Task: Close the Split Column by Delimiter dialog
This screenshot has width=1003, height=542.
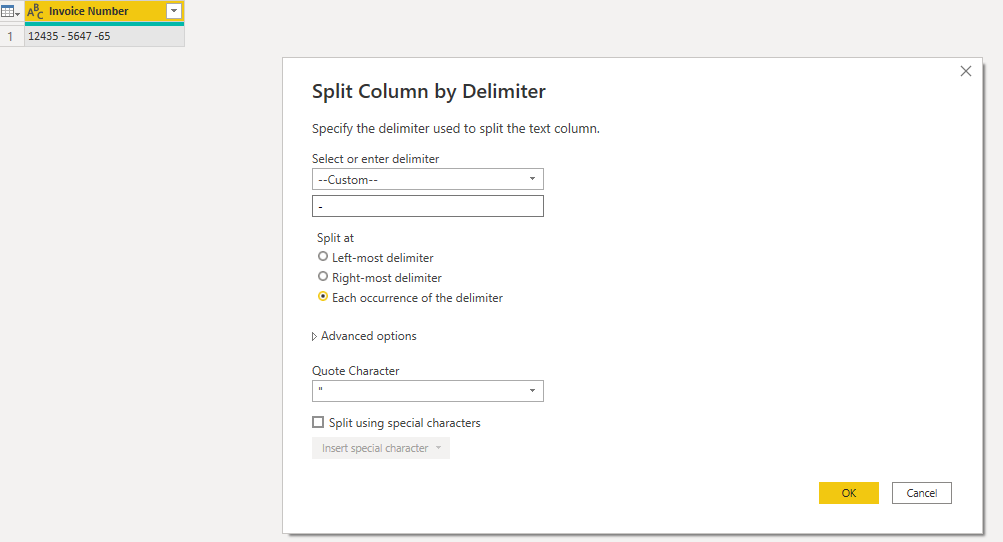Action: click(966, 71)
